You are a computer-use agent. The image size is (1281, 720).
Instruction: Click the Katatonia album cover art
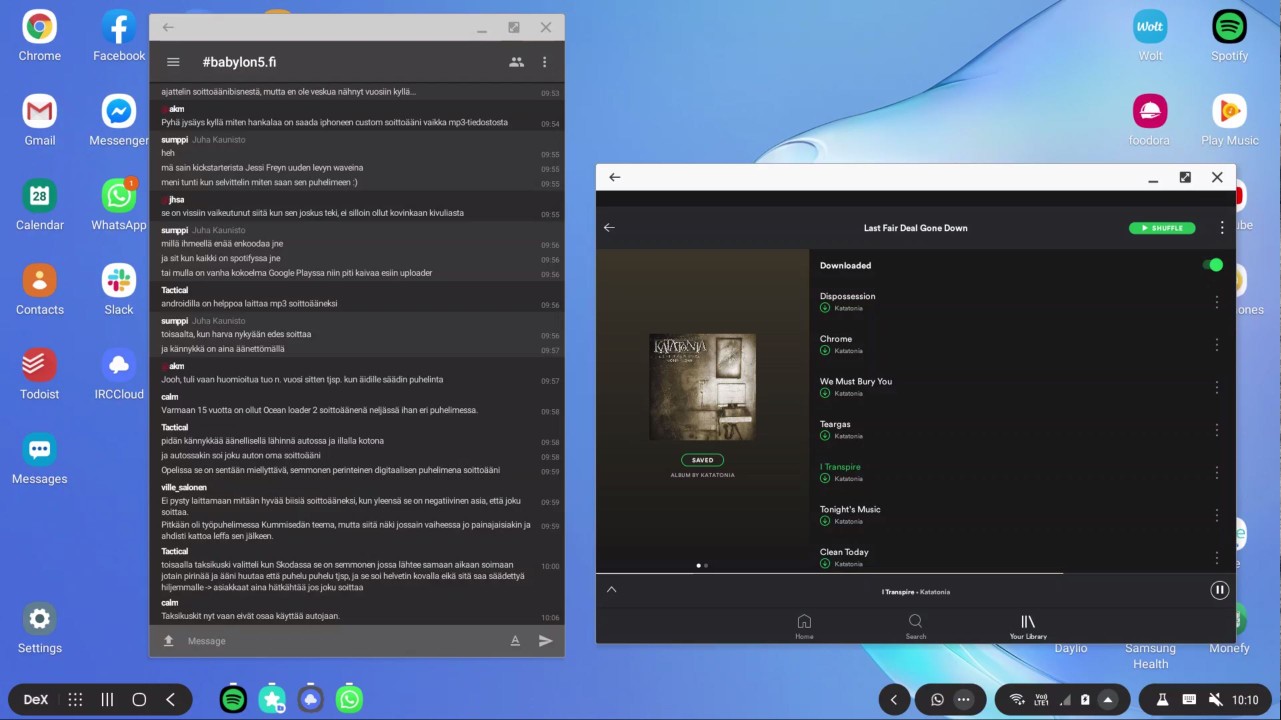click(x=702, y=387)
